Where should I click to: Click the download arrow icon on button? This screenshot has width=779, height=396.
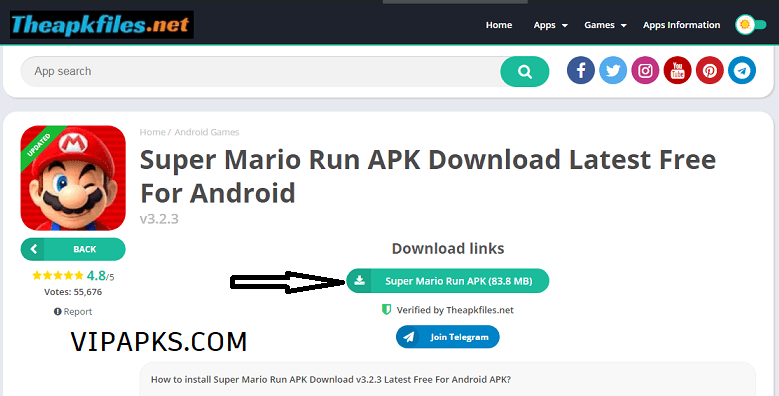coord(360,281)
